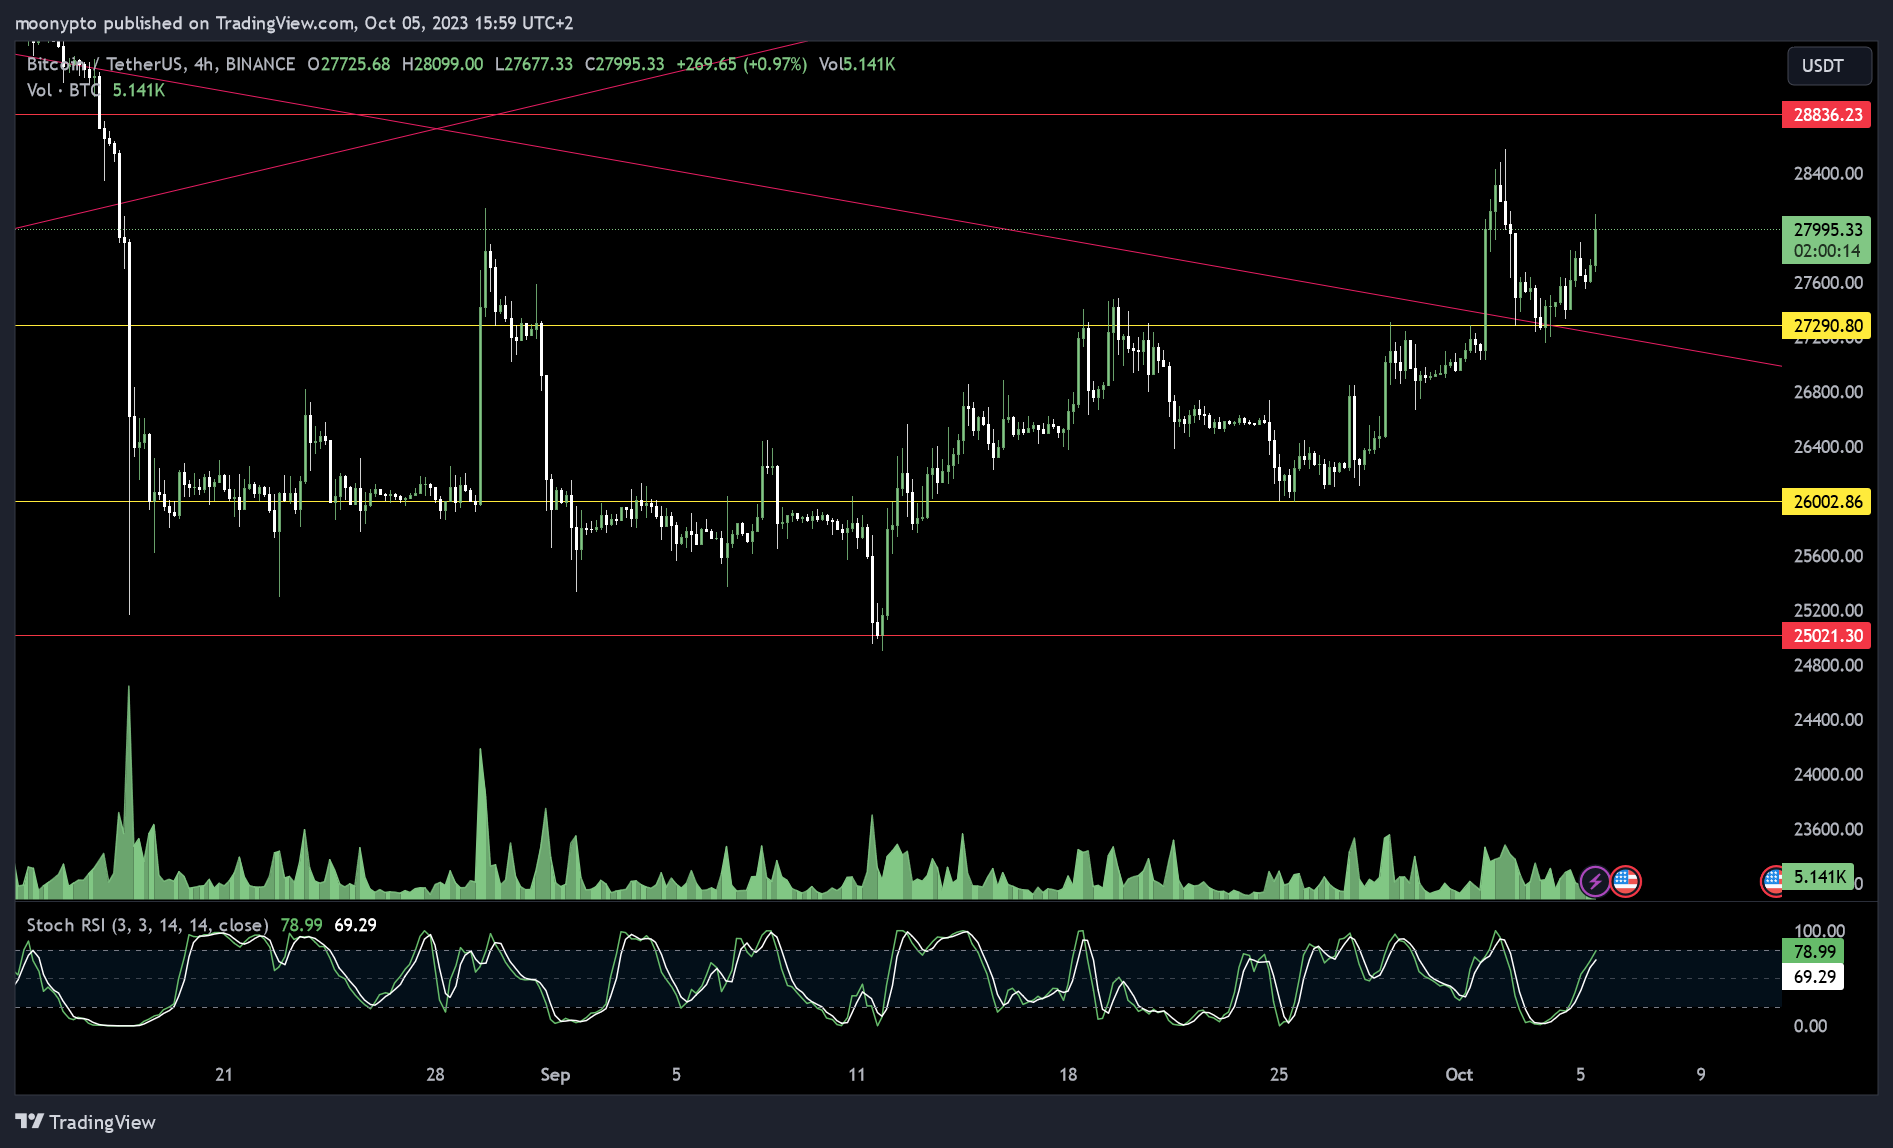This screenshot has width=1893, height=1148.
Task: Click the 25 date label on time axis
Action: pos(1279,1075)
